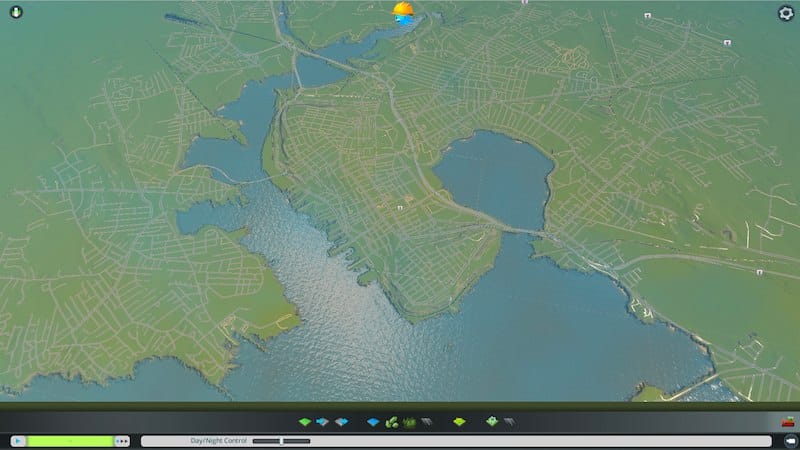Viewport: 800px width, 450px height.
Task: Select the dark green forest tool
Action: point(409,422)
